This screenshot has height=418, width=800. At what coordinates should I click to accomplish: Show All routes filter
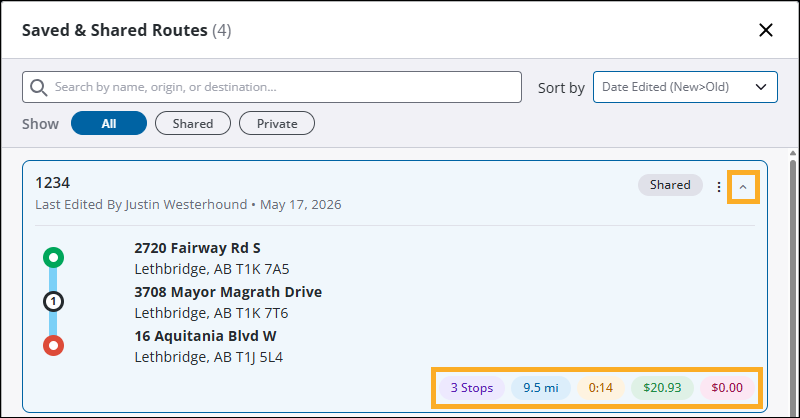pyautogui.click(x=109, y=124)
